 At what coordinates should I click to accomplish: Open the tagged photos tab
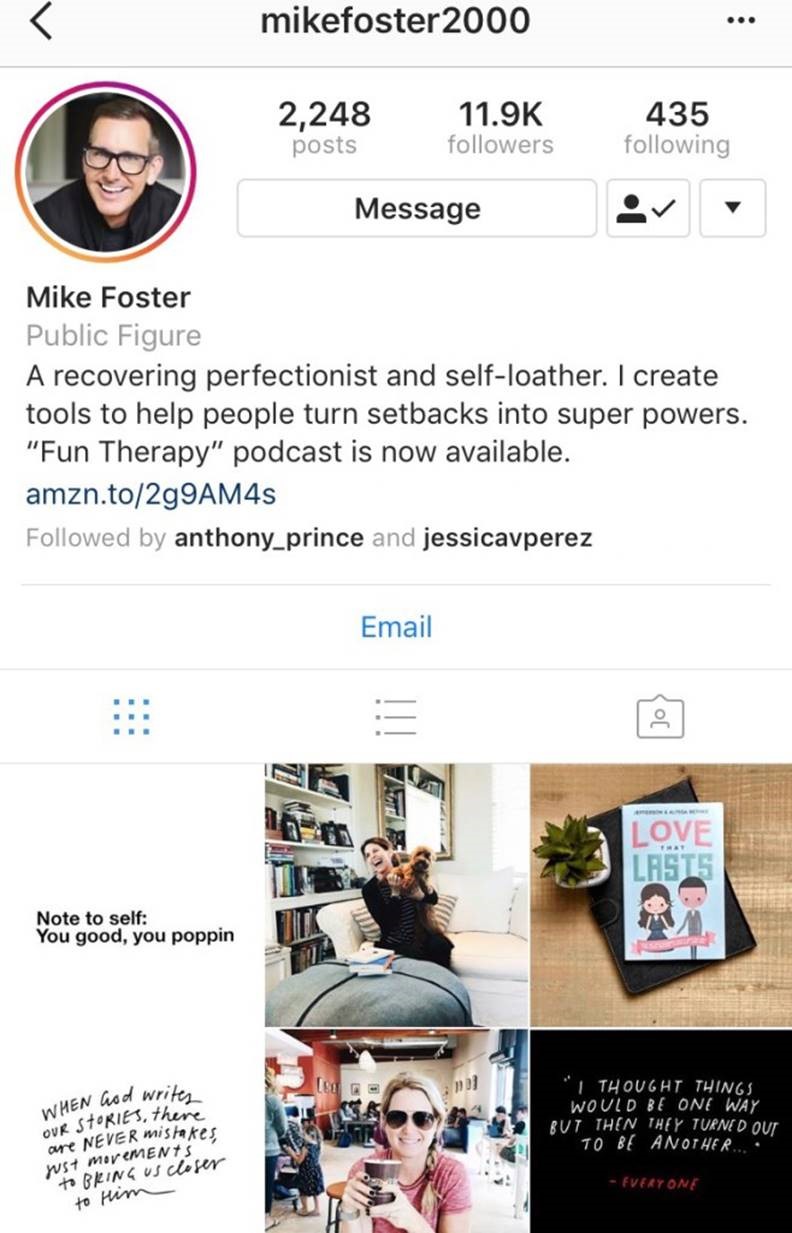tap(660, 716)
